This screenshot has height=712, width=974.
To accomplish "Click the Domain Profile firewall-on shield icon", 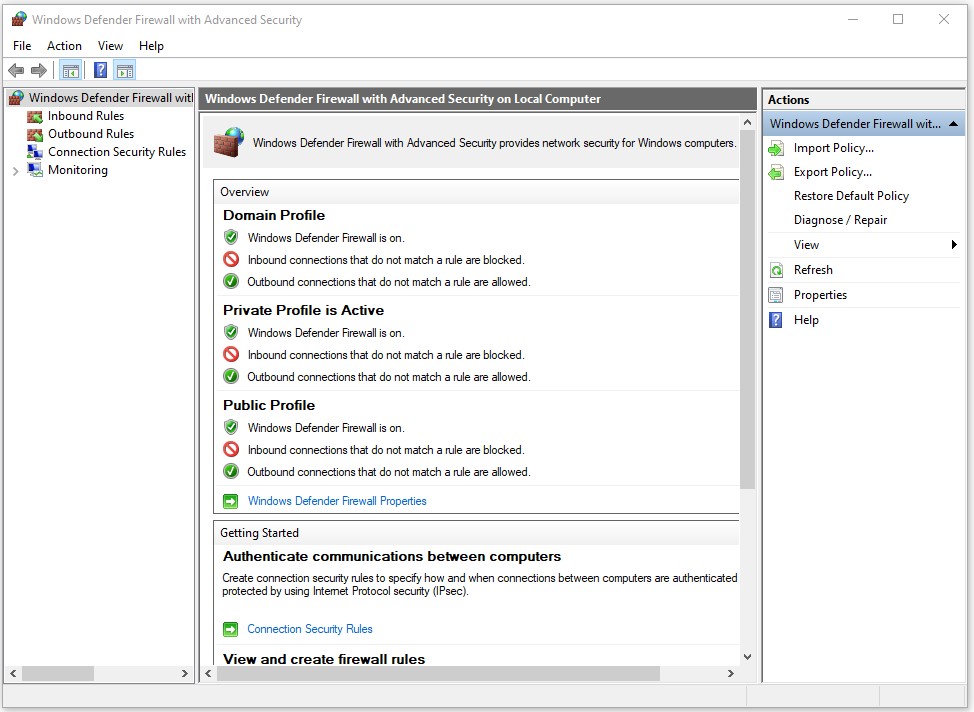I will pos(231,237).
